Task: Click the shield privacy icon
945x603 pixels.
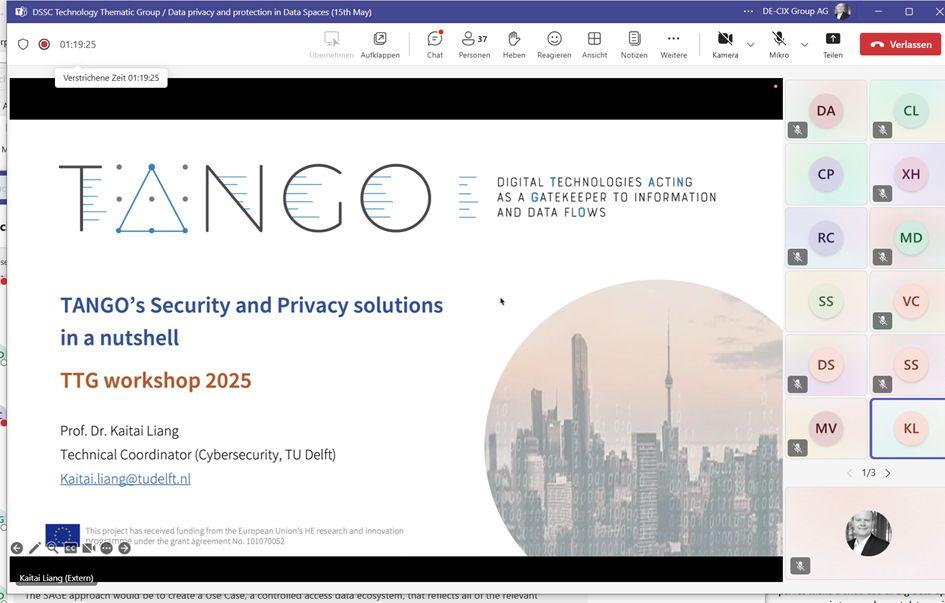Action: point(23,44)
